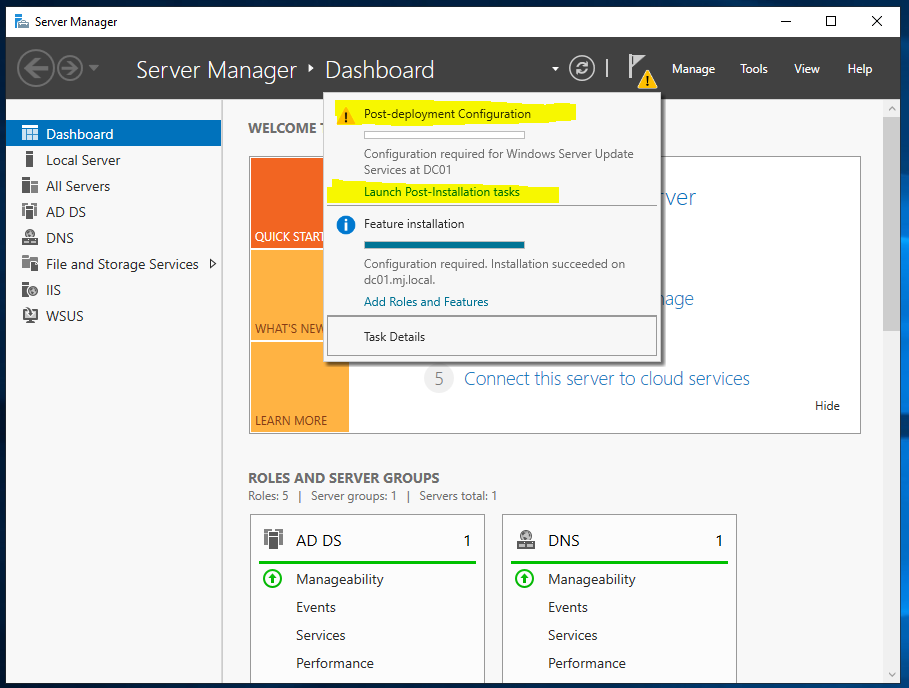Click the Feature installation progress bar
This screenshot has width=909, height=688.
point(444,245)
